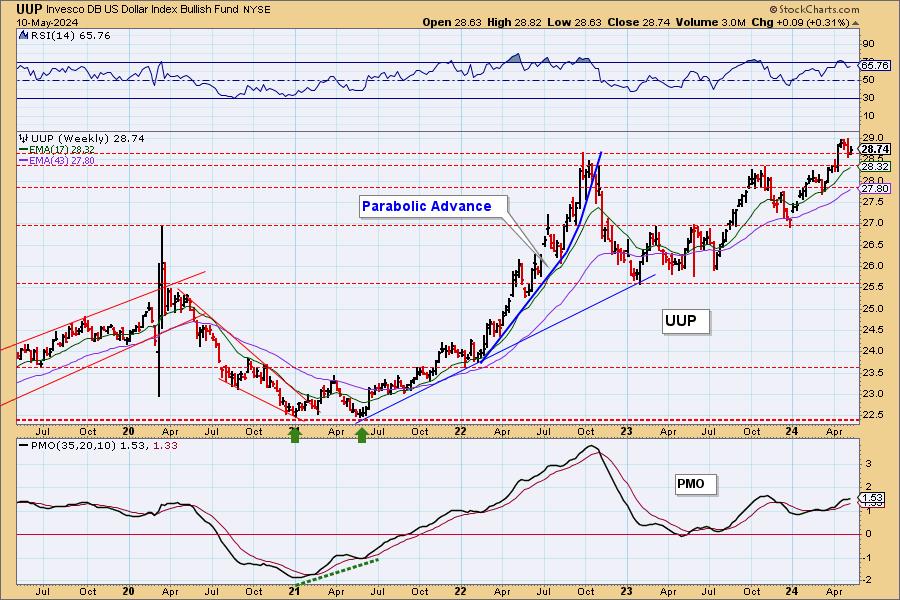Click the High 28.82 value
This screenshot has width=900, height=600.
(x=514, y=22)
